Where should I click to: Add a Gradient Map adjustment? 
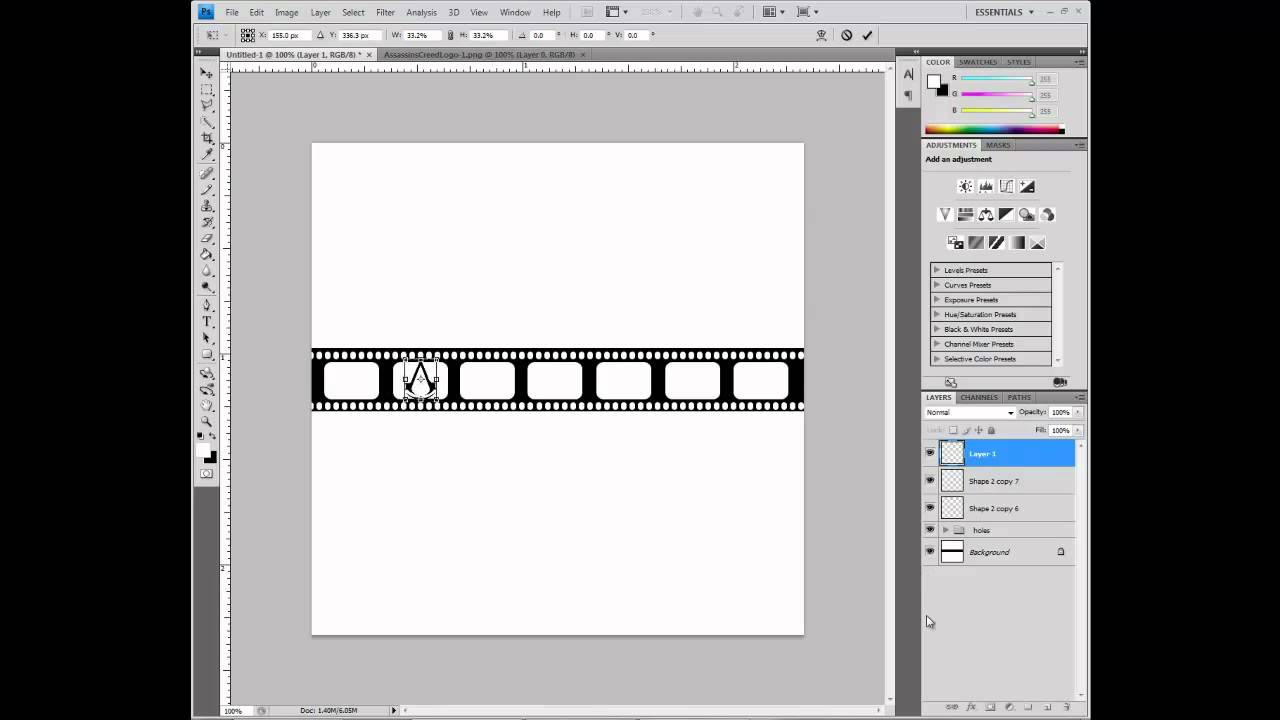tap(1017, 243)
